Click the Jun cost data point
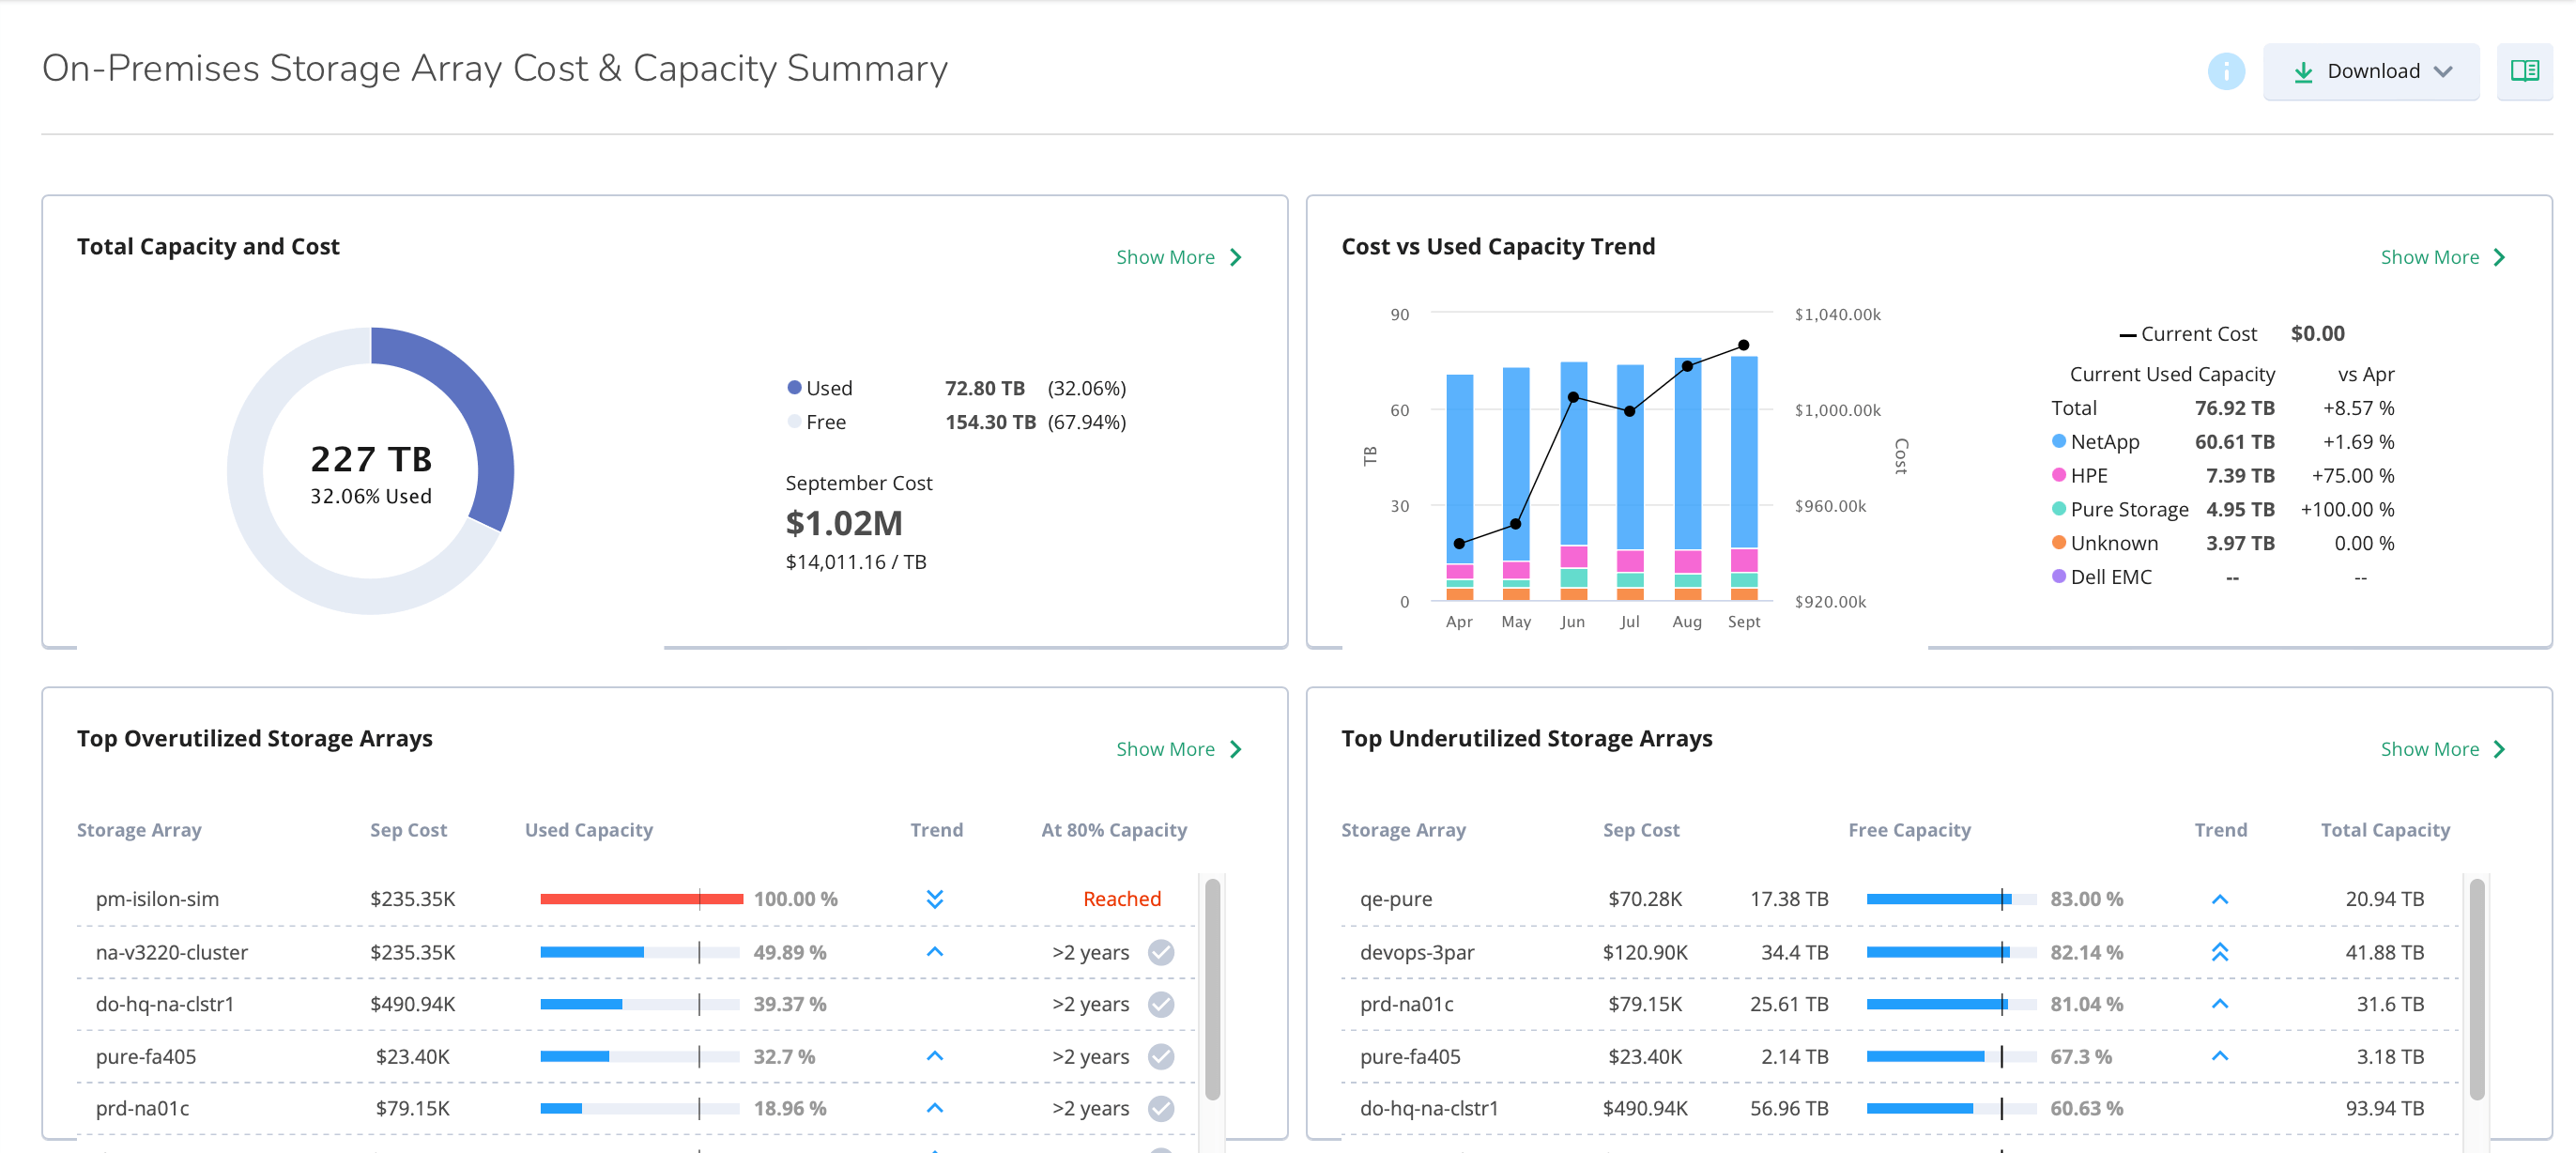 pyautogui.click(x=1572, y=397)
